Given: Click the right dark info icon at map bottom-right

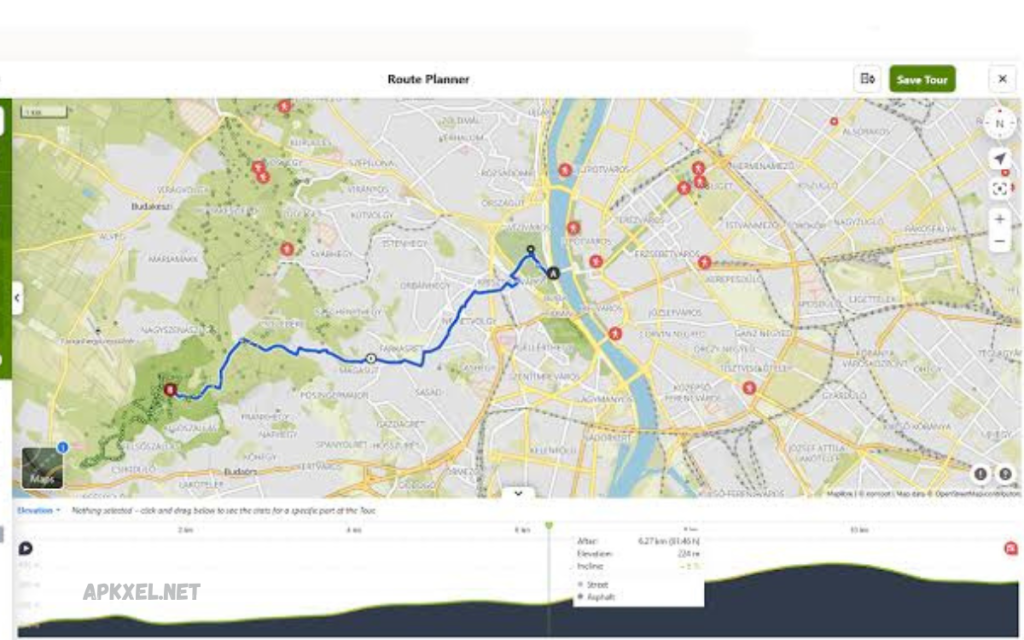Looking at the screenshot, I should (x=1005, y=474).
